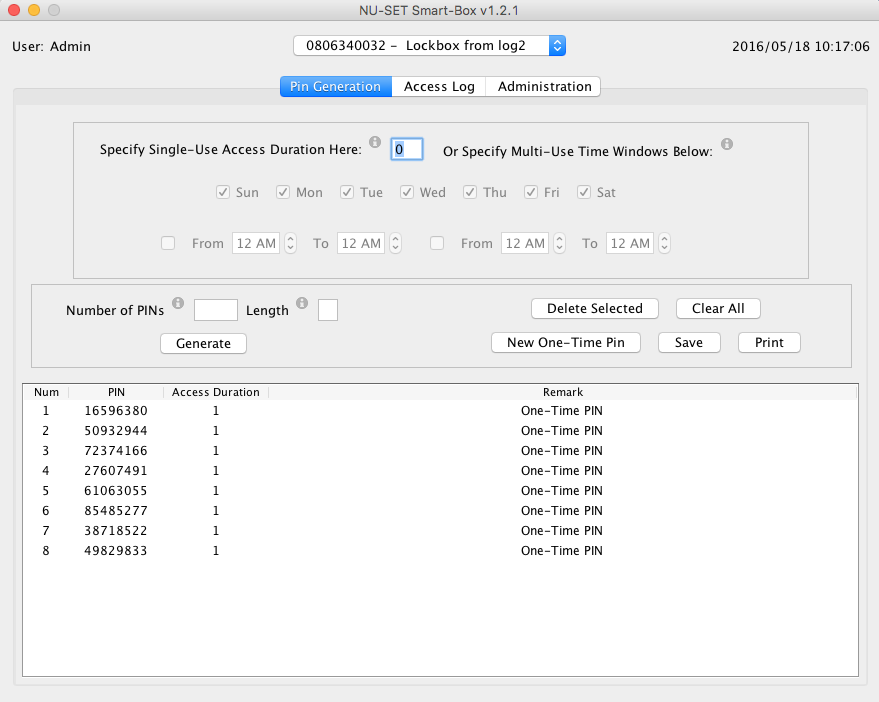This screenshot has height=702, width=879.
Task: Click the Number of PINs input field
Action: (x=216, y=310)
